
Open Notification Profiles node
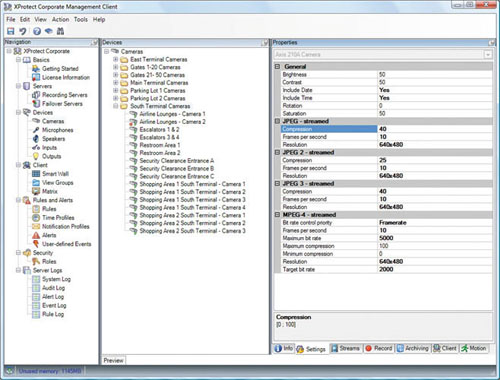tap(66, 226)
